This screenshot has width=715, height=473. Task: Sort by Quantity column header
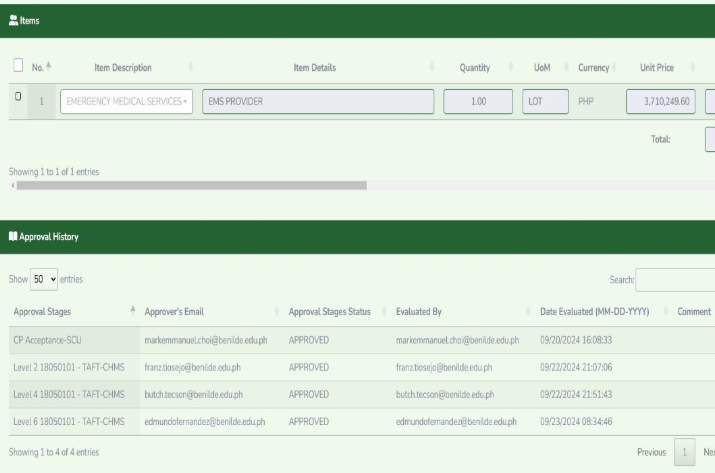click(x=473, y=68)
